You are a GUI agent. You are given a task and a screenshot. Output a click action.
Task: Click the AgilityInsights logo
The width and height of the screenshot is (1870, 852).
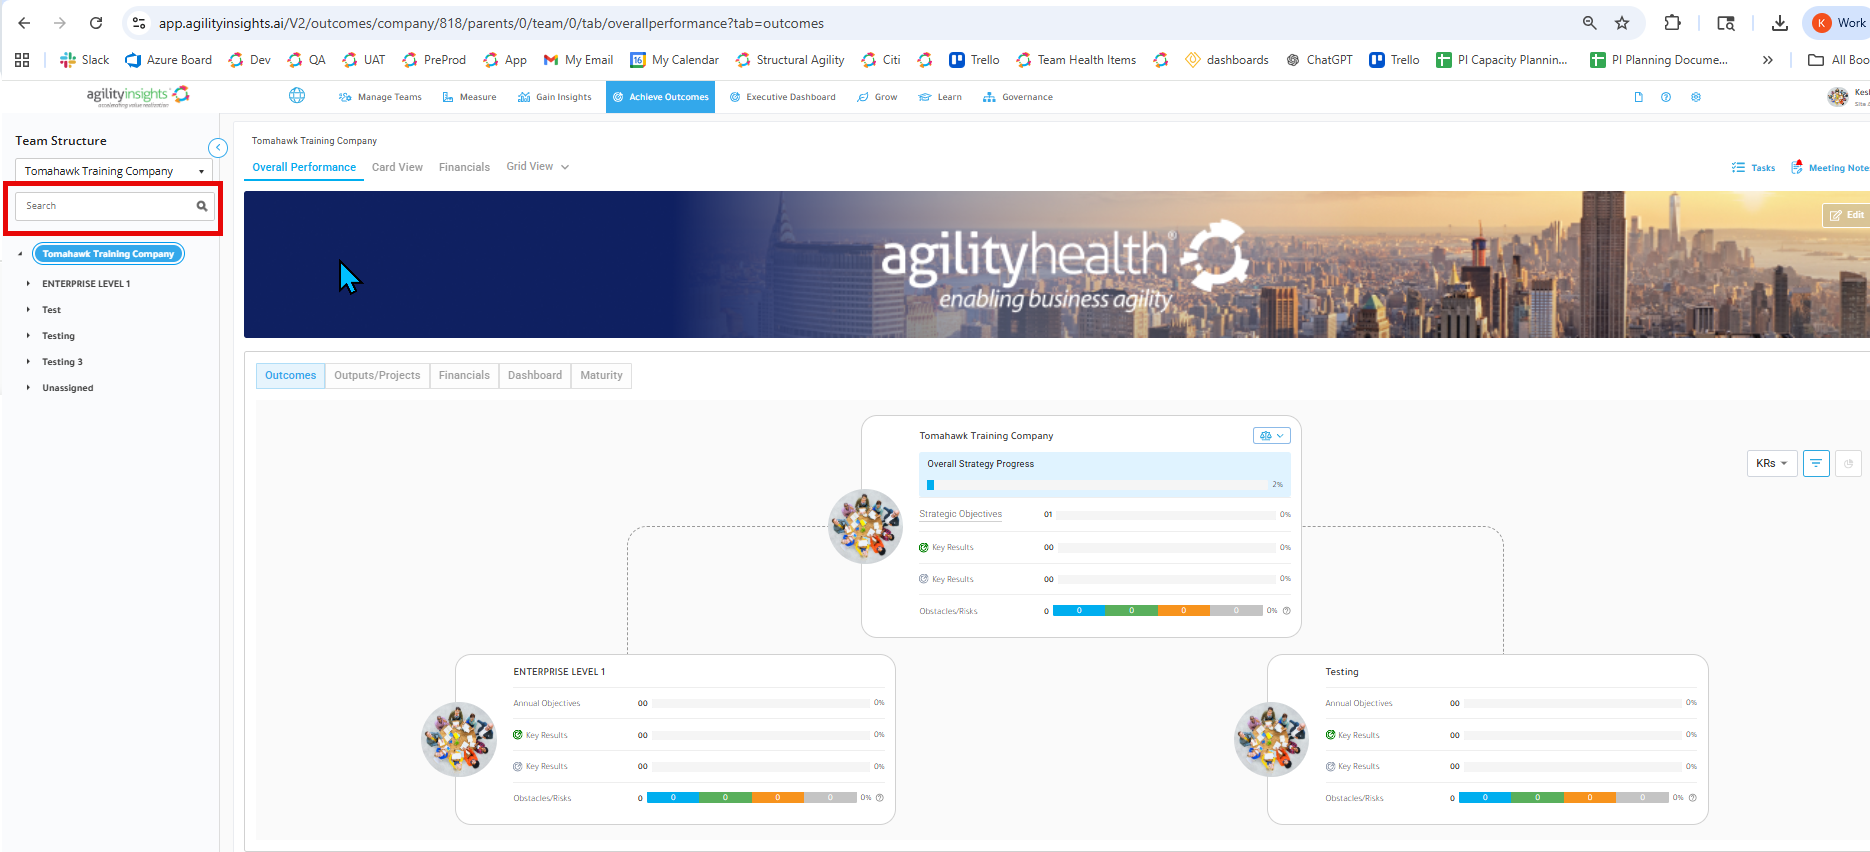(138, 96)
